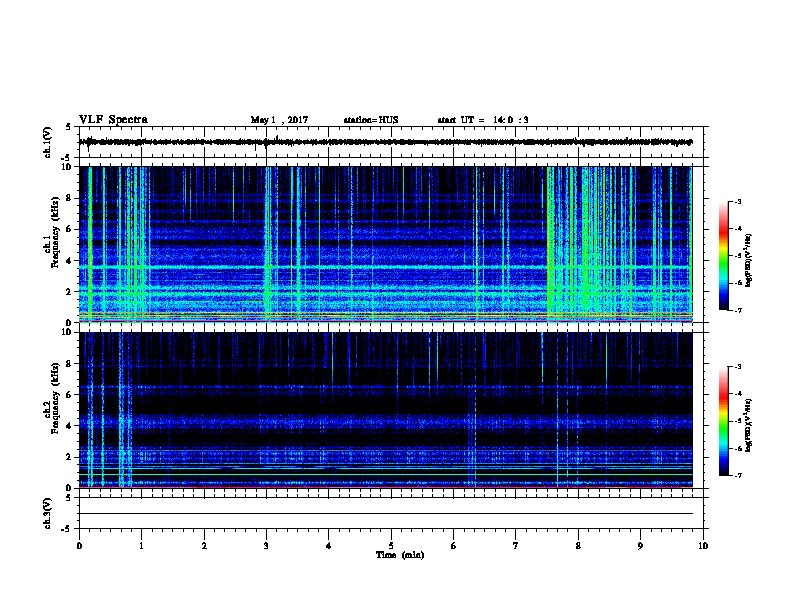Click the ch.2 spectrogram color bar
Image resolution: width=792 pixels, height=612 pixels.
pos(723,421)
